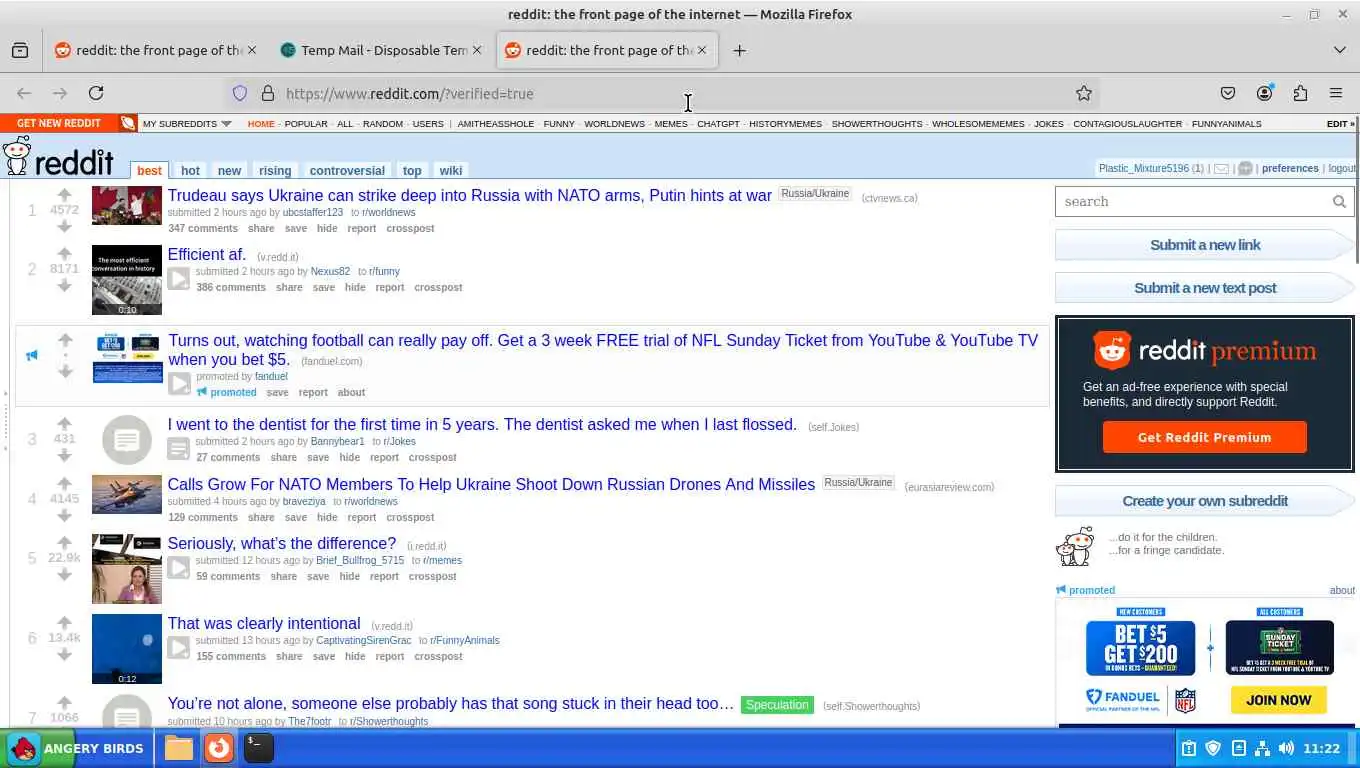Viewport: 1360px width, 768px height.
Task: Click the browser URL address bar
Action: tap(660, 93)
